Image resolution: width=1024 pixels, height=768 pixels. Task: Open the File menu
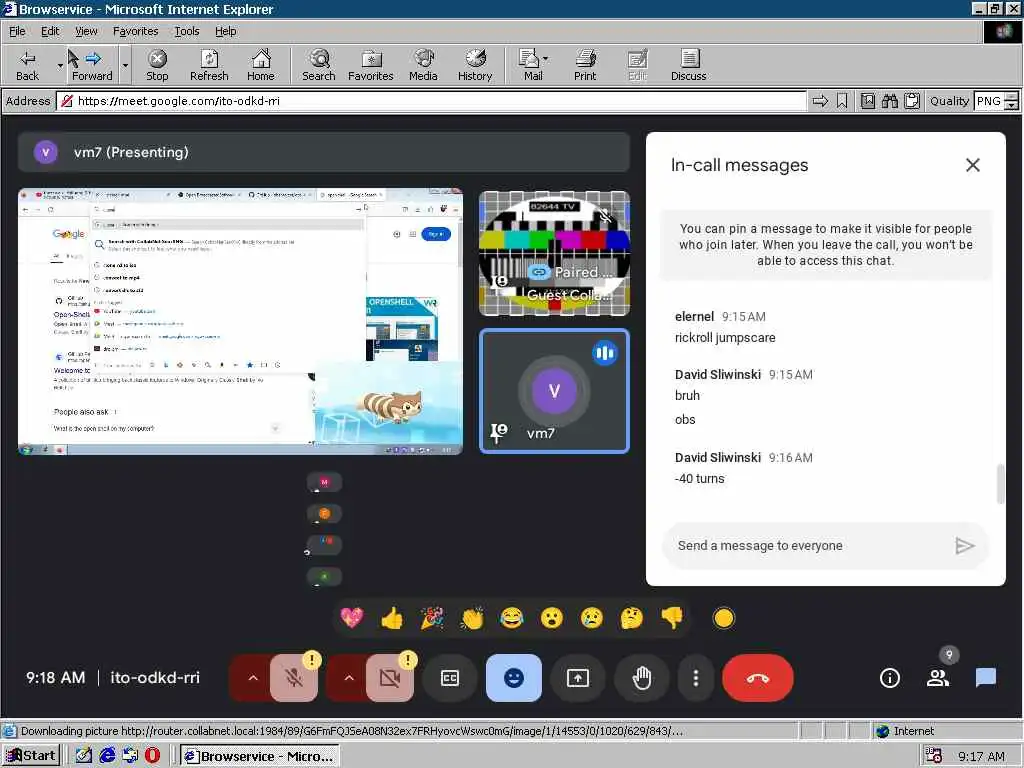(17, 31)
